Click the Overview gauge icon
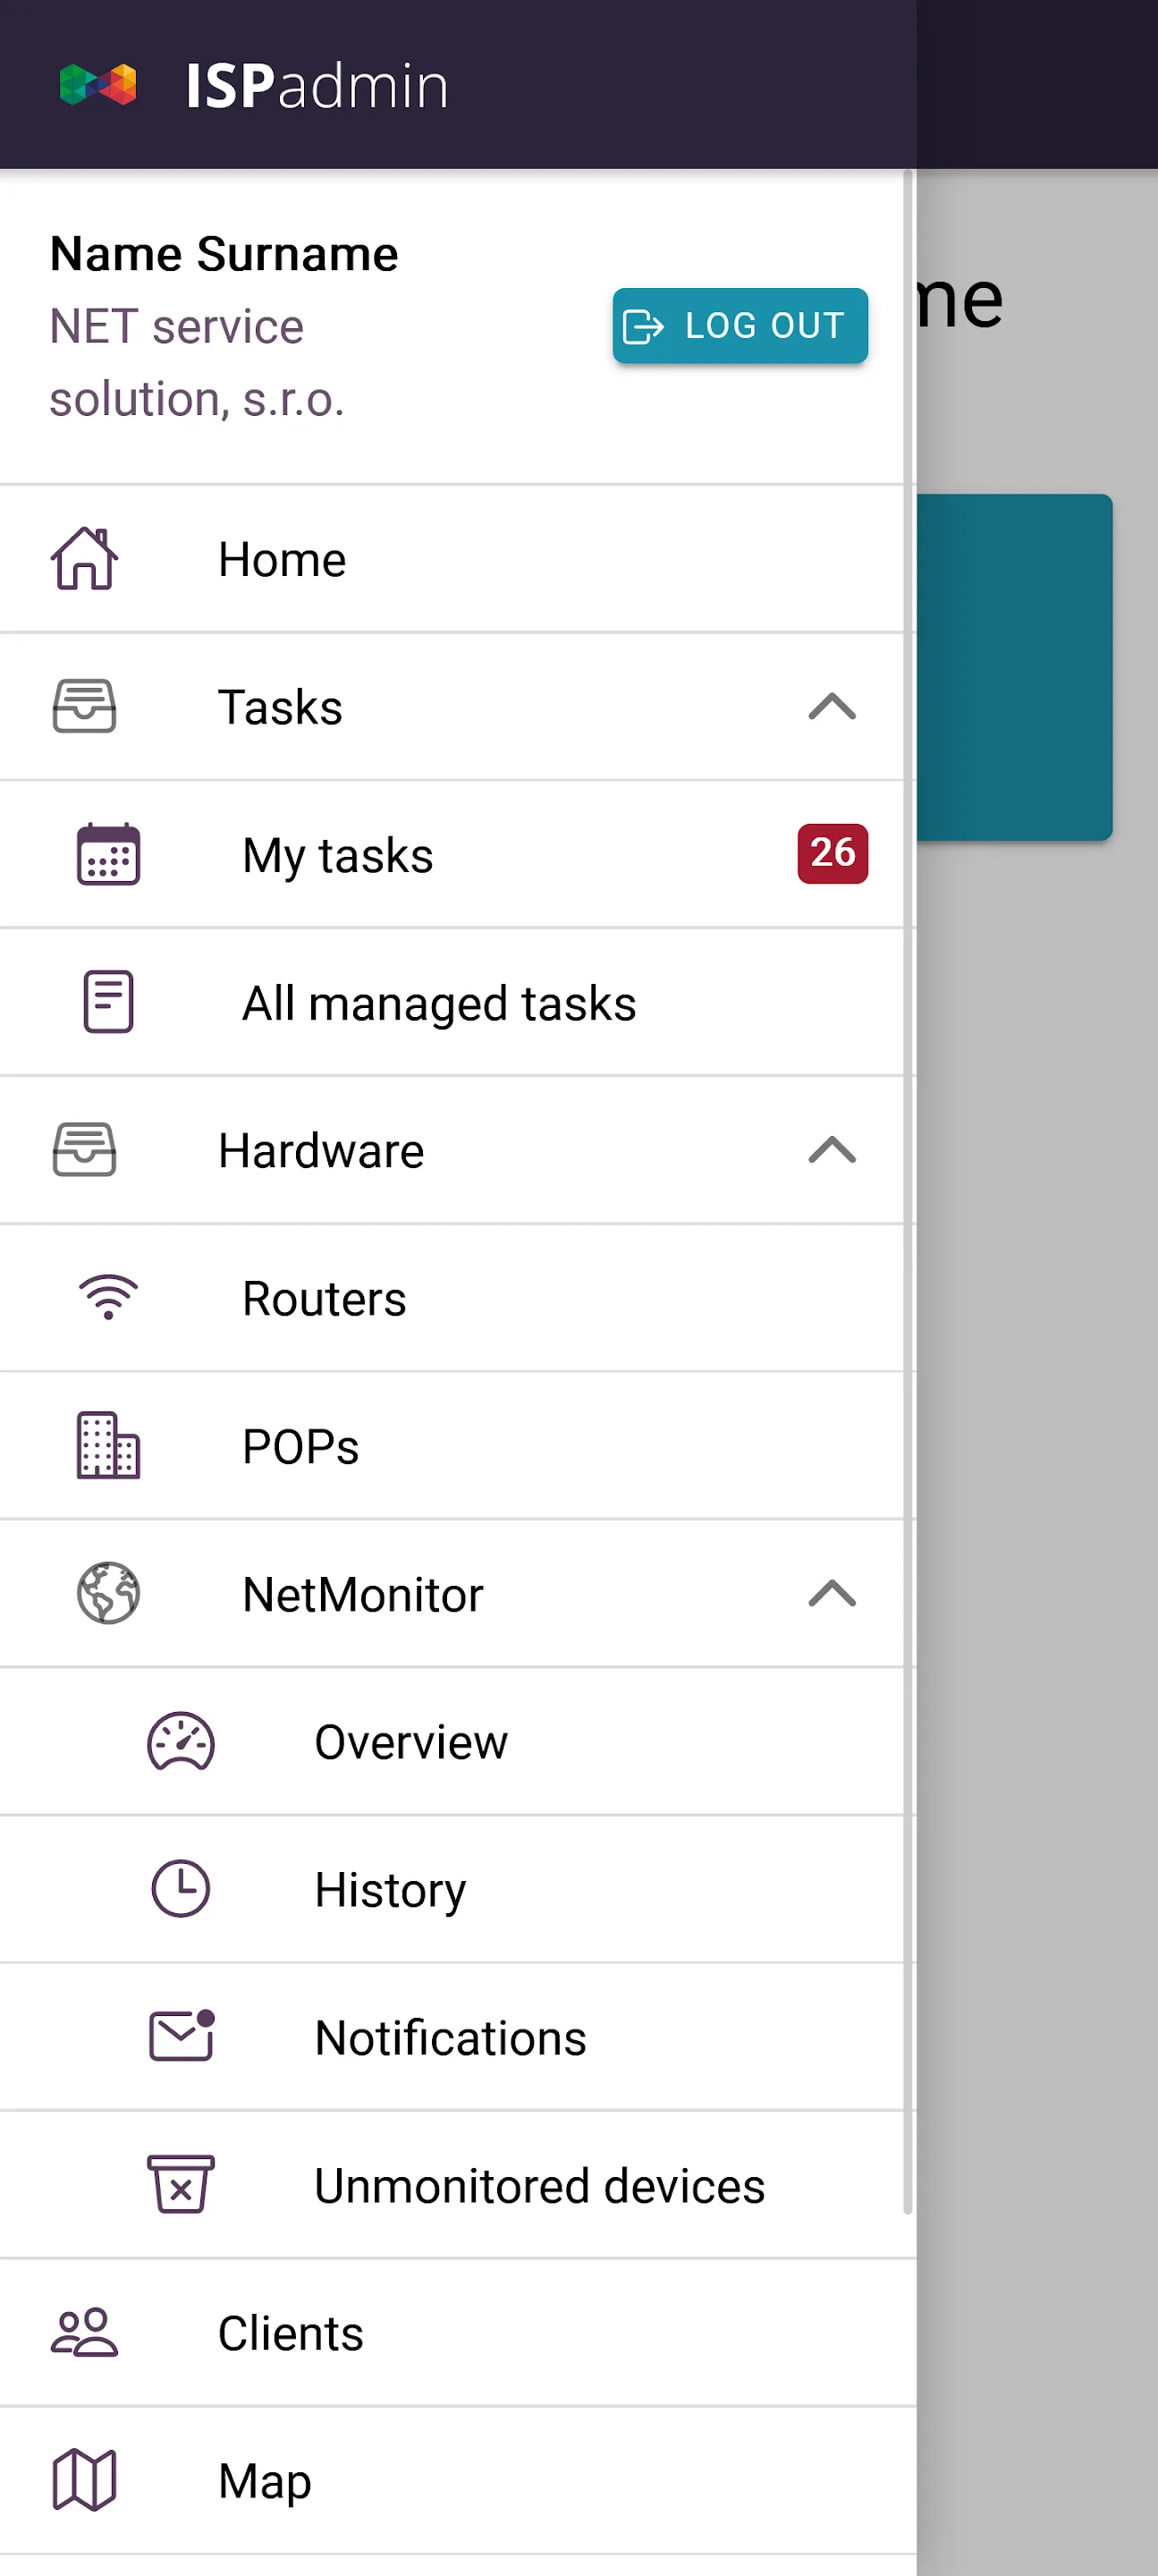The width and height of the screenshot is (1158, 2576). click(181, 1742)
